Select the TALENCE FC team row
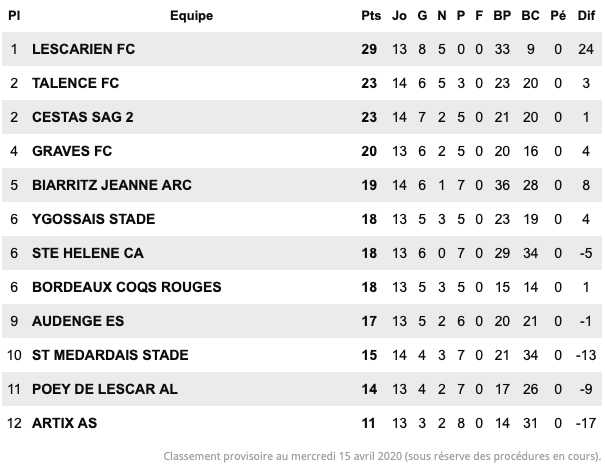This screenshot has width=605, height=469. (x=302, y=83)
